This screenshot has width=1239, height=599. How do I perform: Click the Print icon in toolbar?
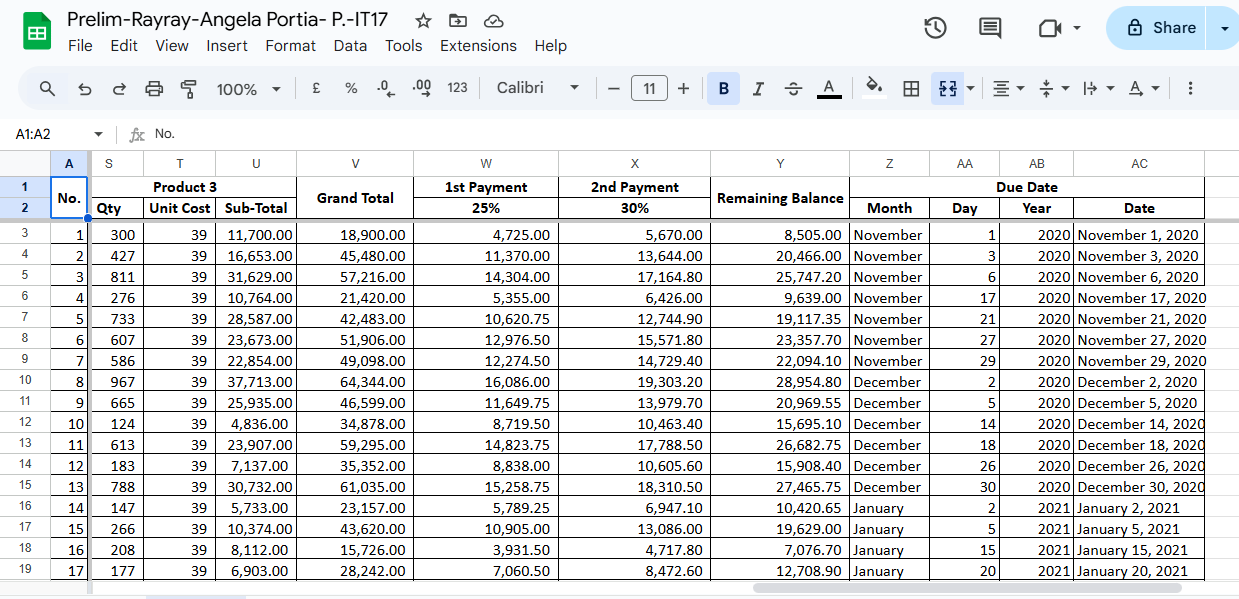154,89
